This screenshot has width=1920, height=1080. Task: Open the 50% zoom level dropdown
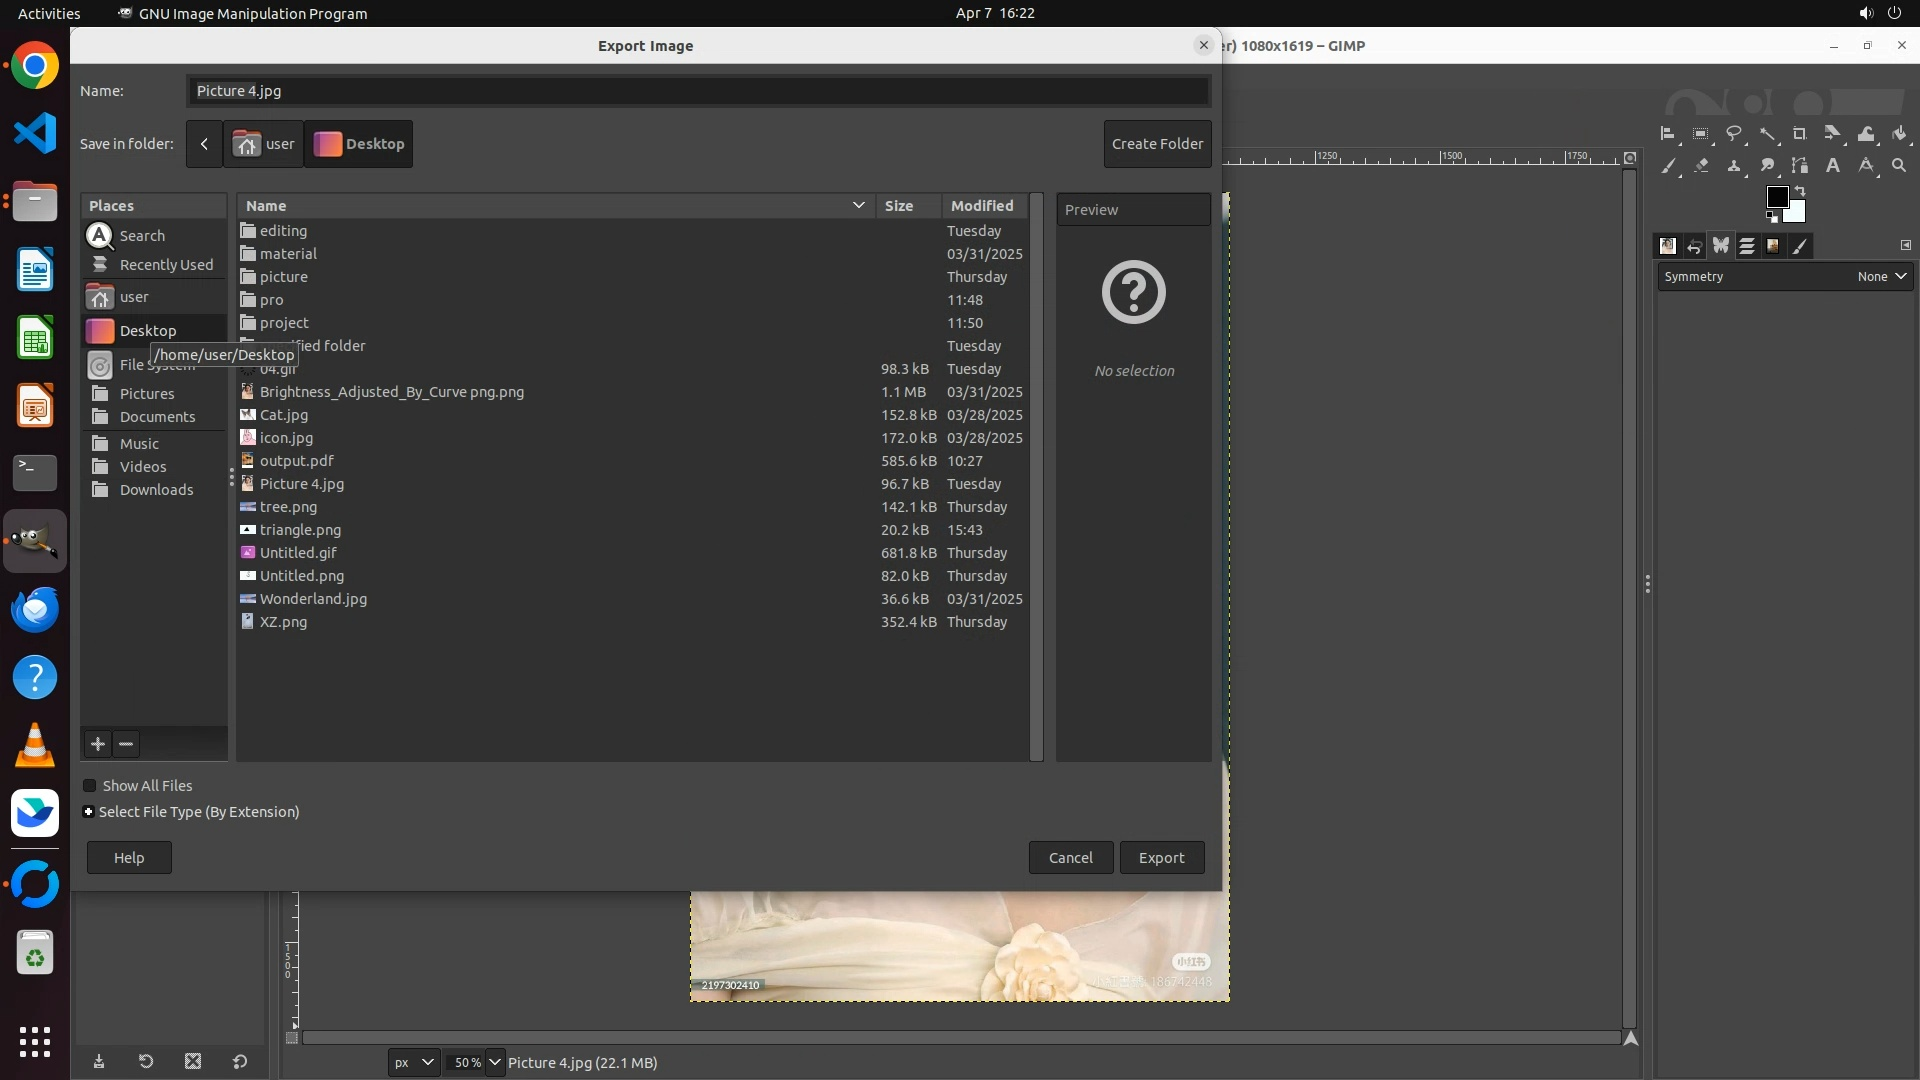coord(495,1062)
